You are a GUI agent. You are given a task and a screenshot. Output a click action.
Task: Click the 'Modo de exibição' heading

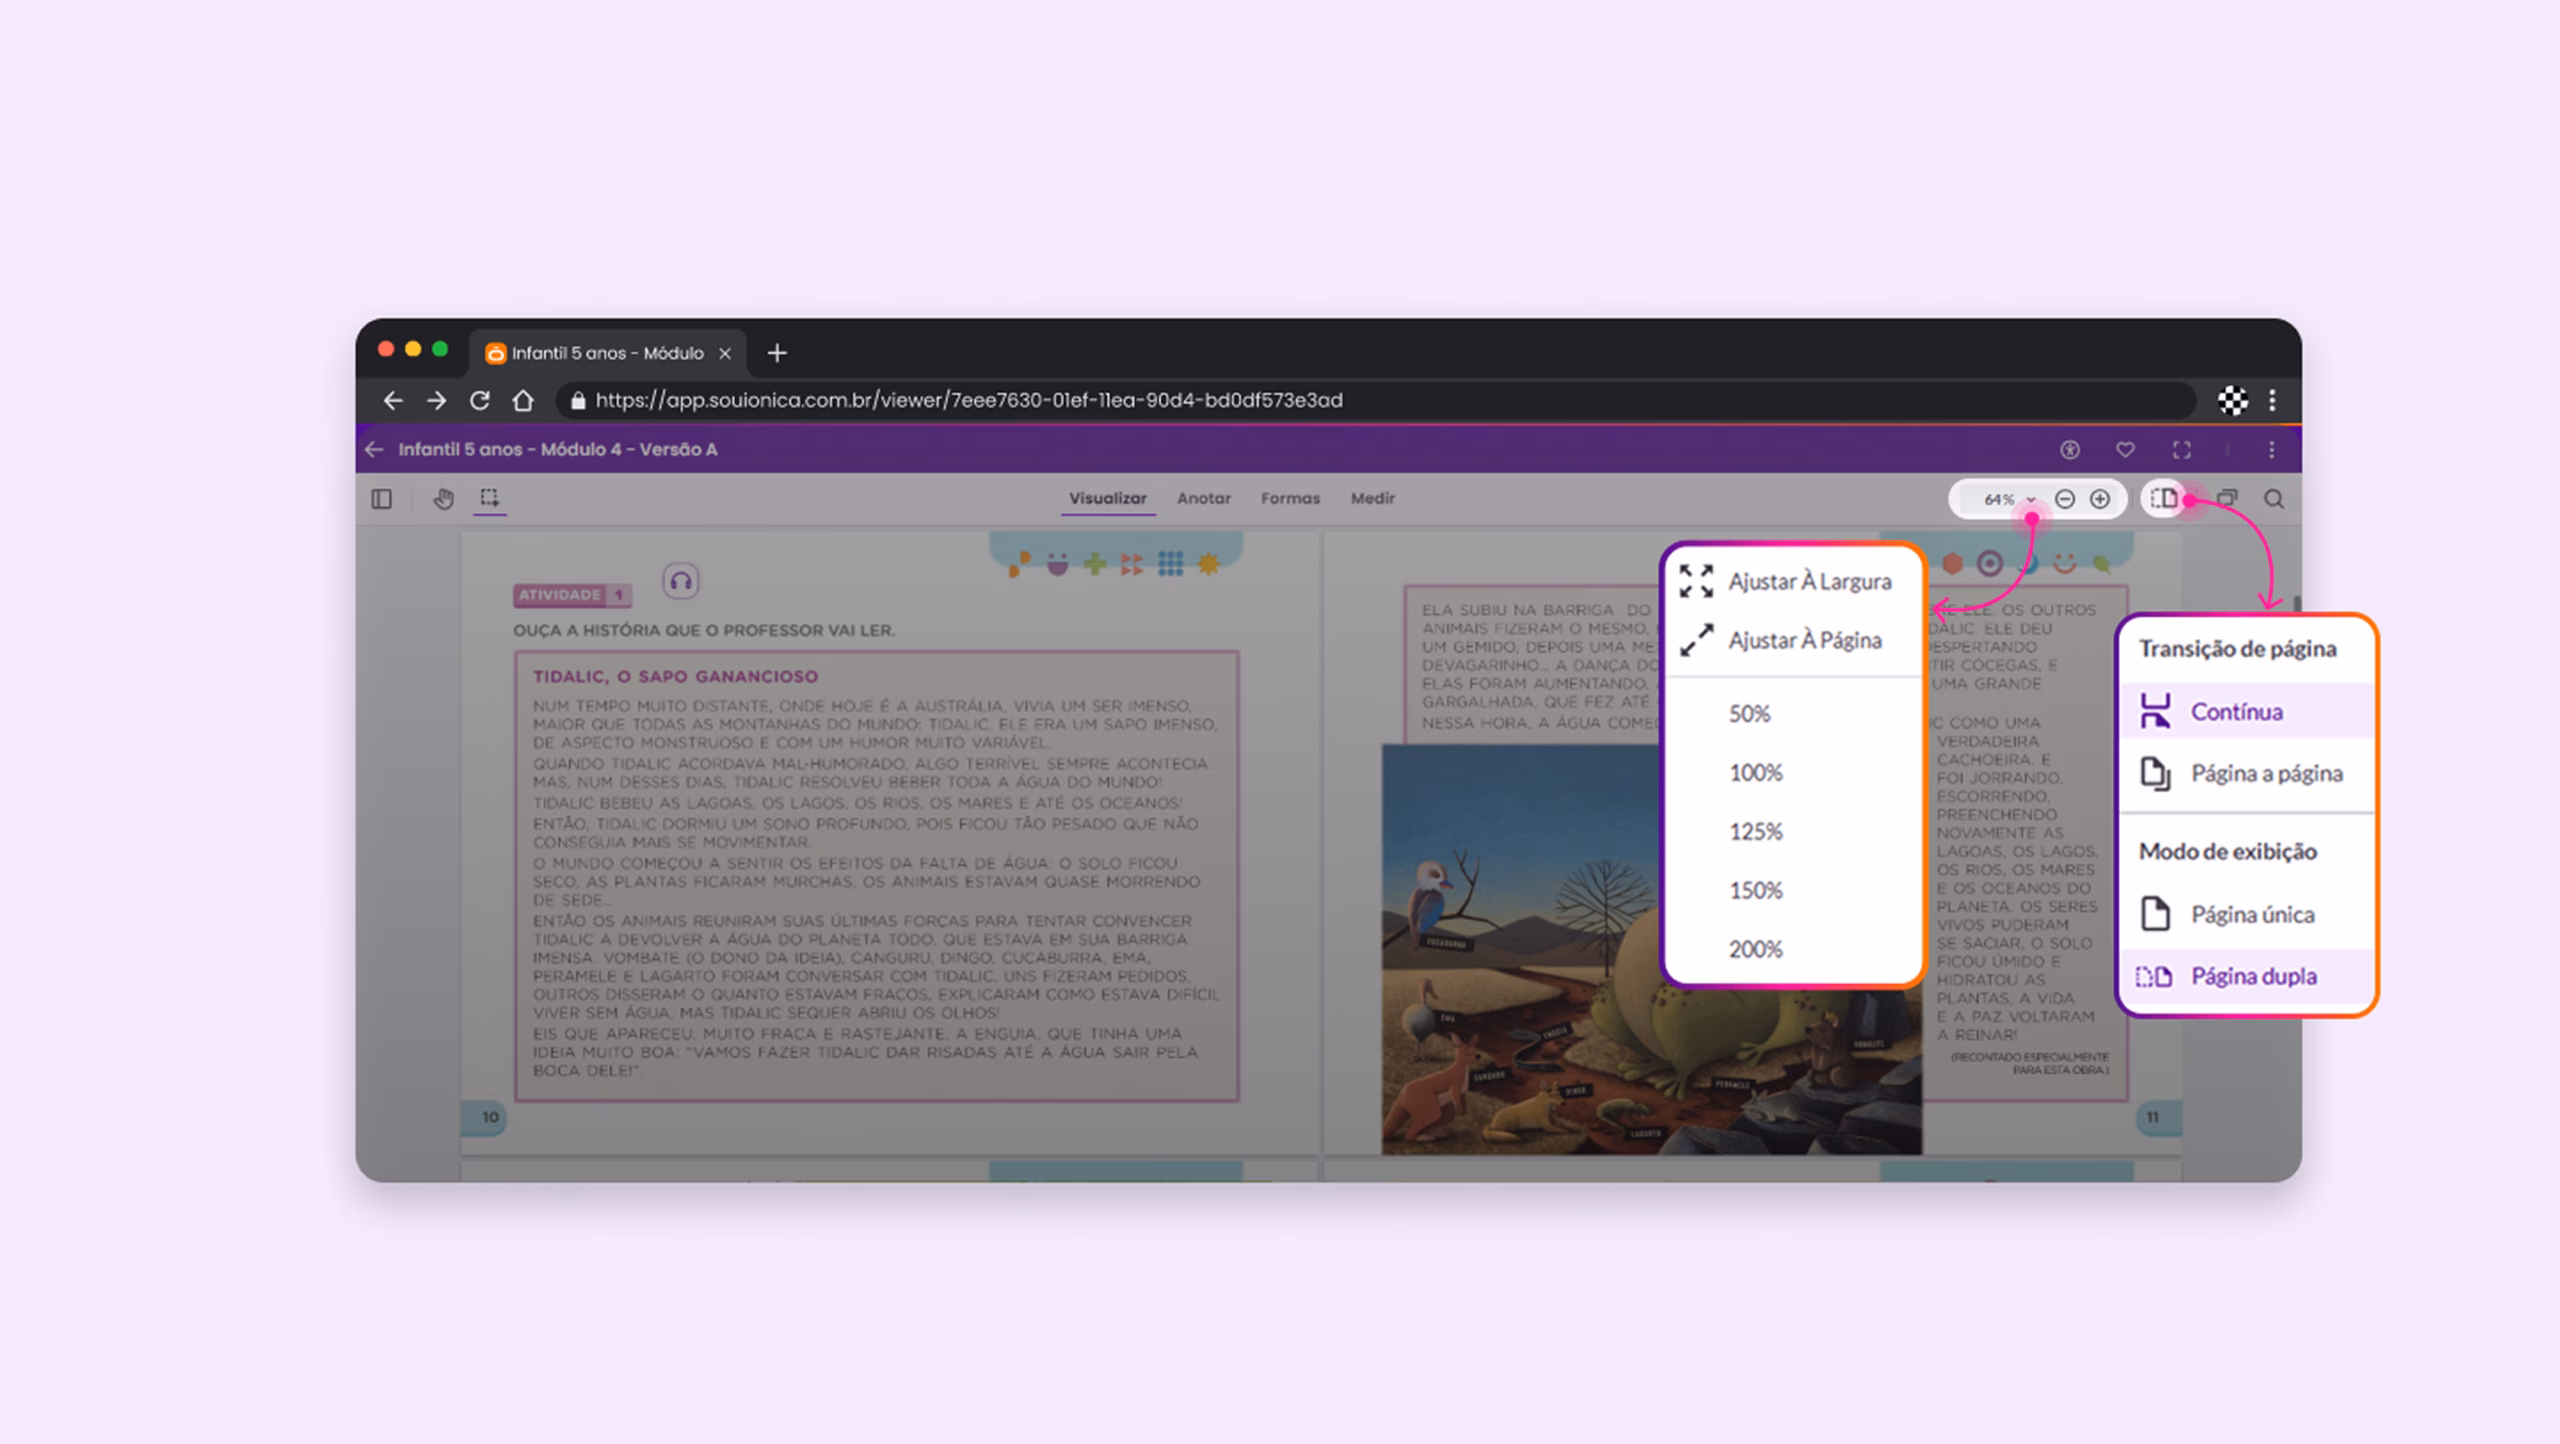pos(2228,852)
